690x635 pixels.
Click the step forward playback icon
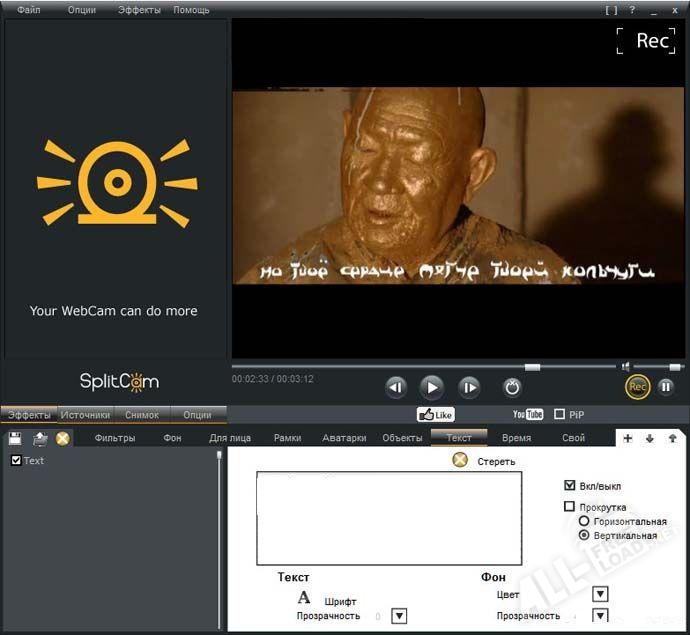(469, 387)
